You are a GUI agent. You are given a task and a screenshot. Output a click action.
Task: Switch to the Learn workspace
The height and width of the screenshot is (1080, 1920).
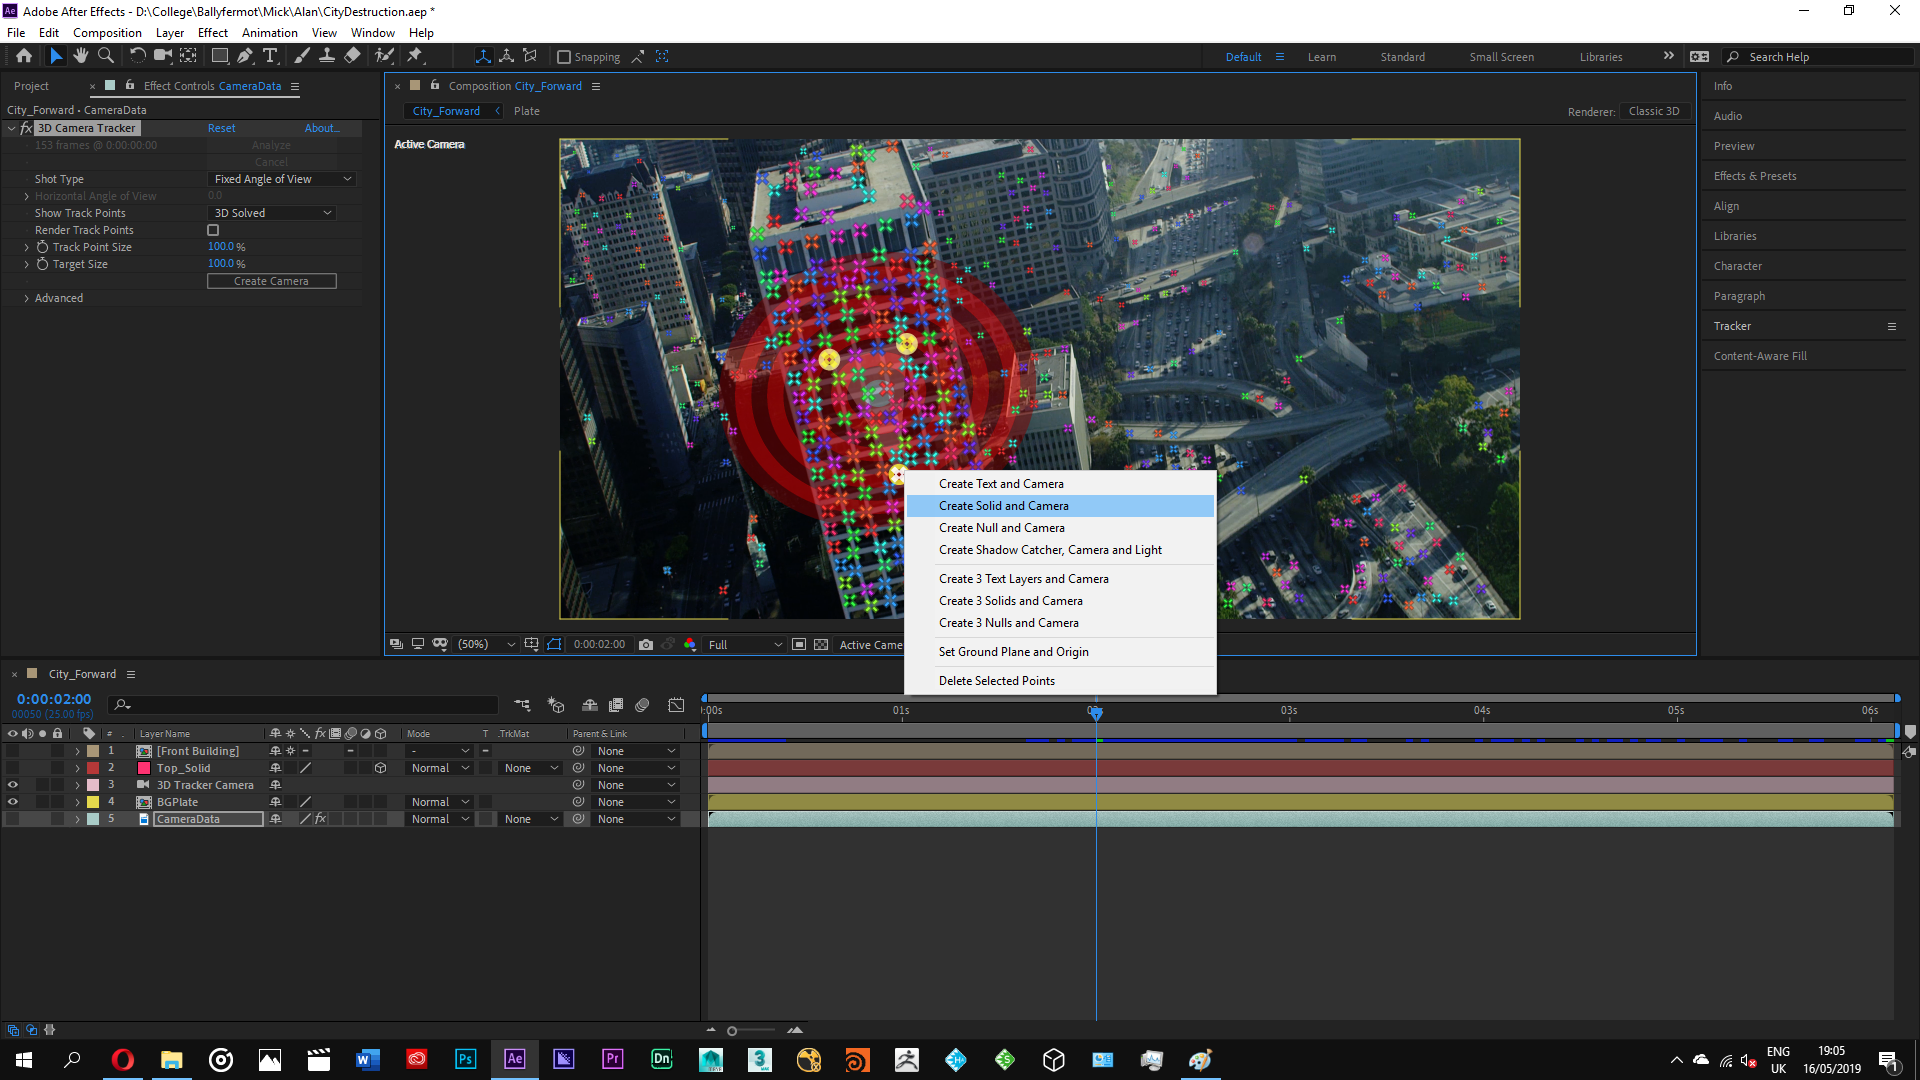click(1321, 57)
